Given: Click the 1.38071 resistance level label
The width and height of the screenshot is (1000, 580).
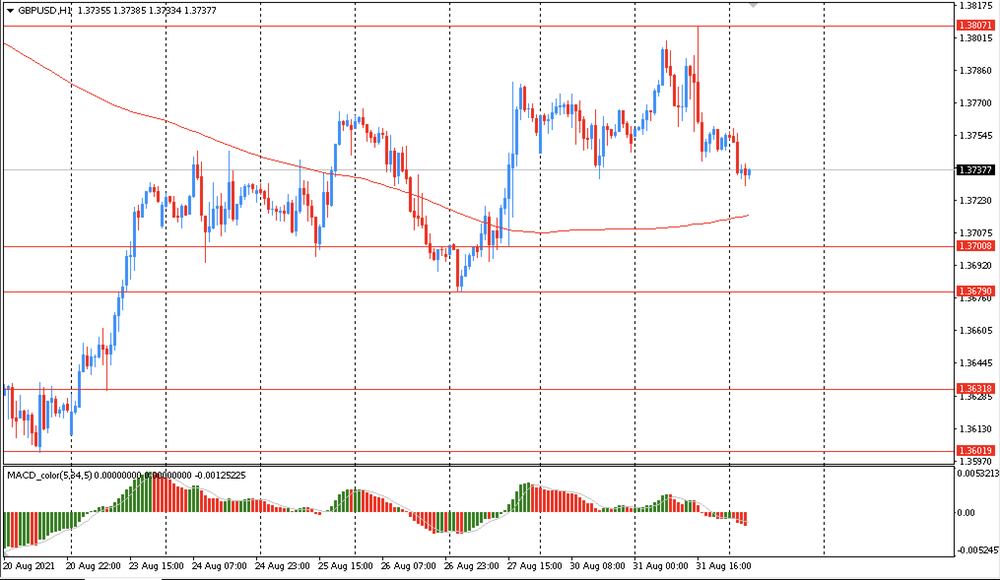Looking at the screenshot, I should click(x=975, y=26).
